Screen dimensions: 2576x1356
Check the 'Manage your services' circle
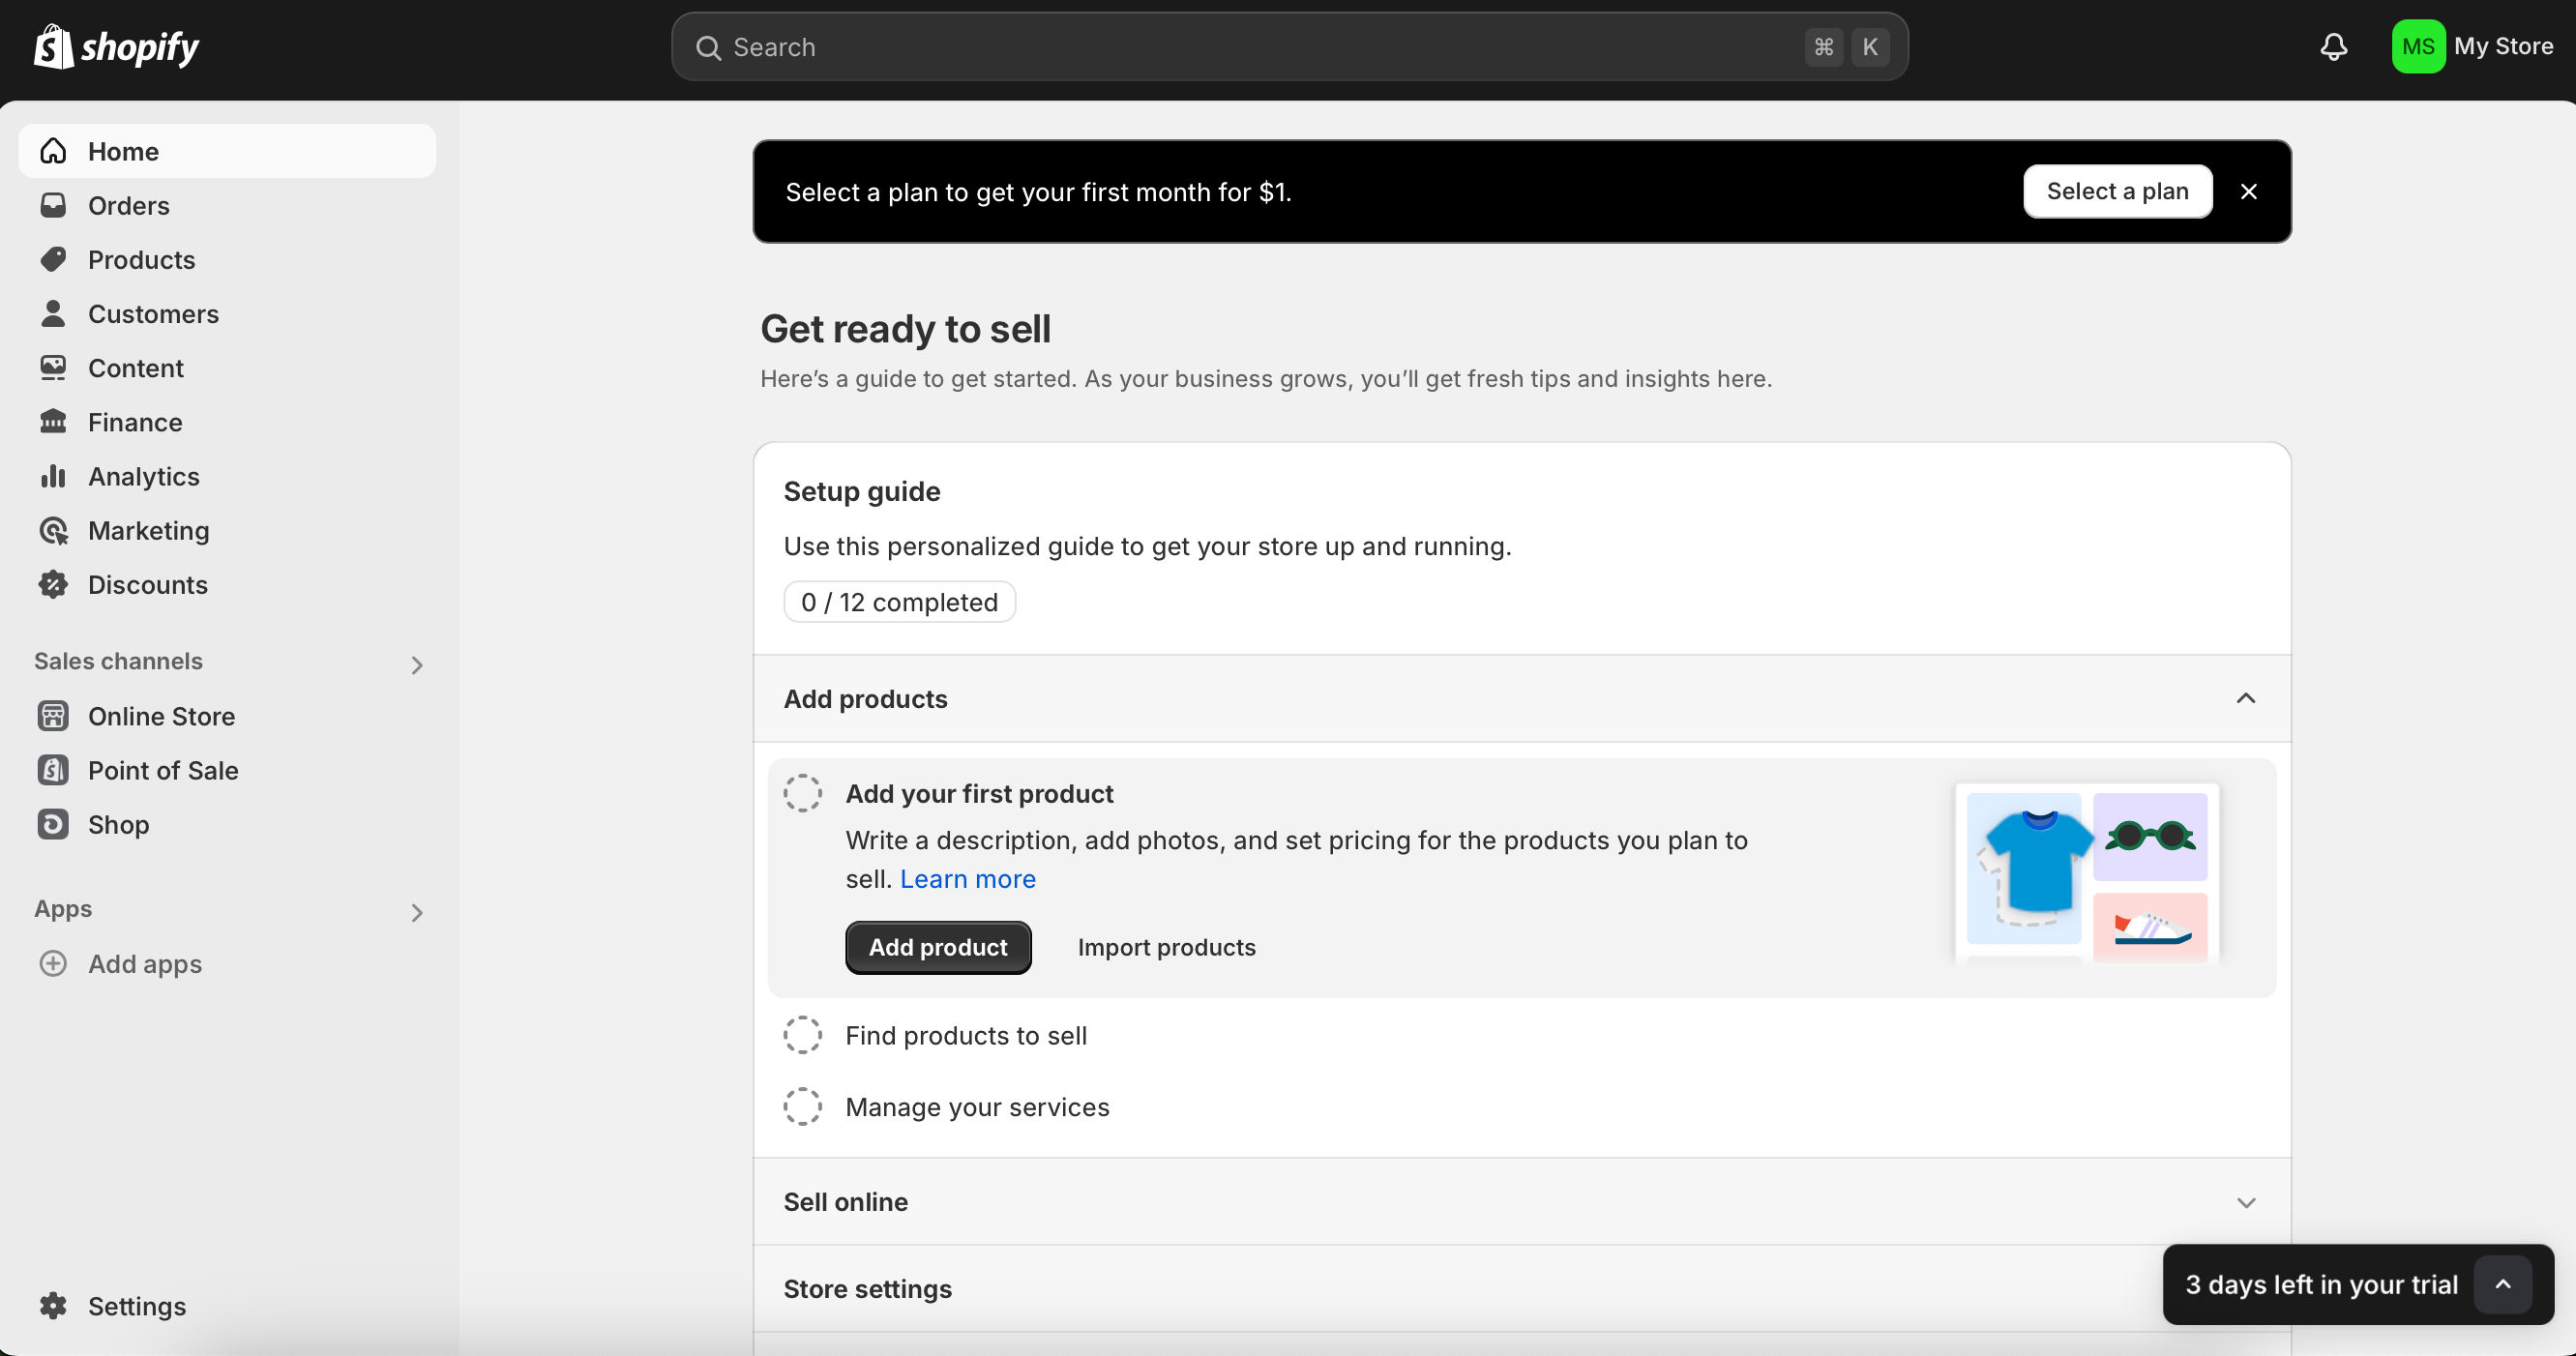point(802,1107)
